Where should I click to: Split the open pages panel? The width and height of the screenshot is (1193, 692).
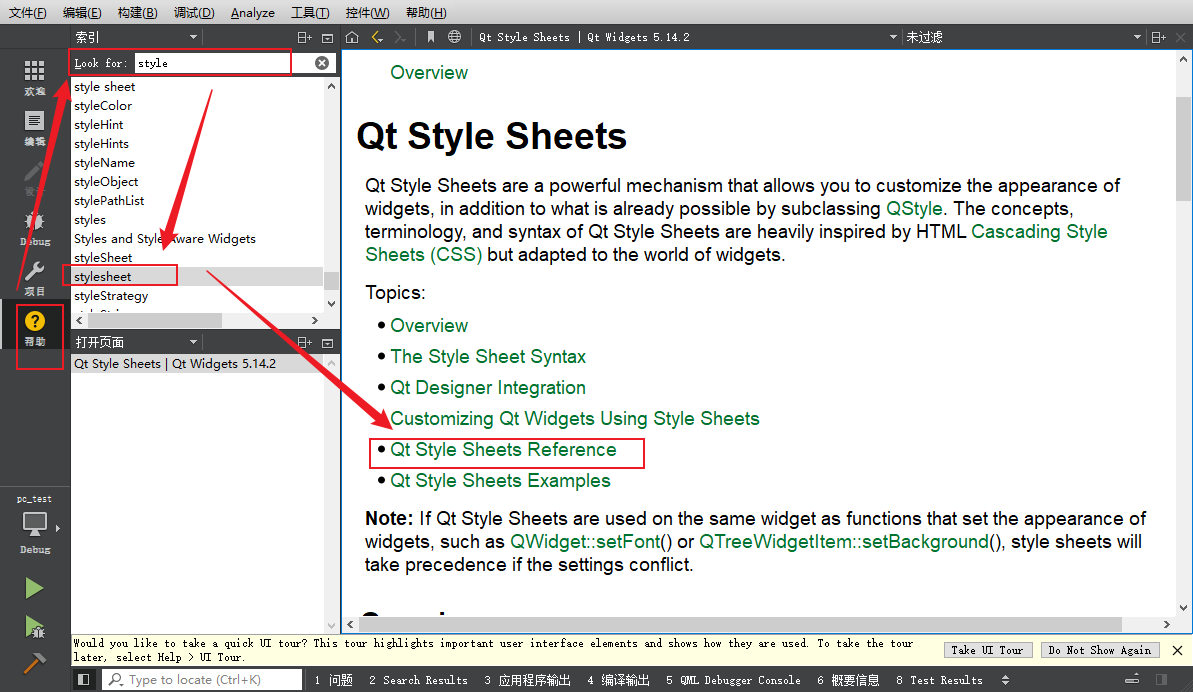304,343
